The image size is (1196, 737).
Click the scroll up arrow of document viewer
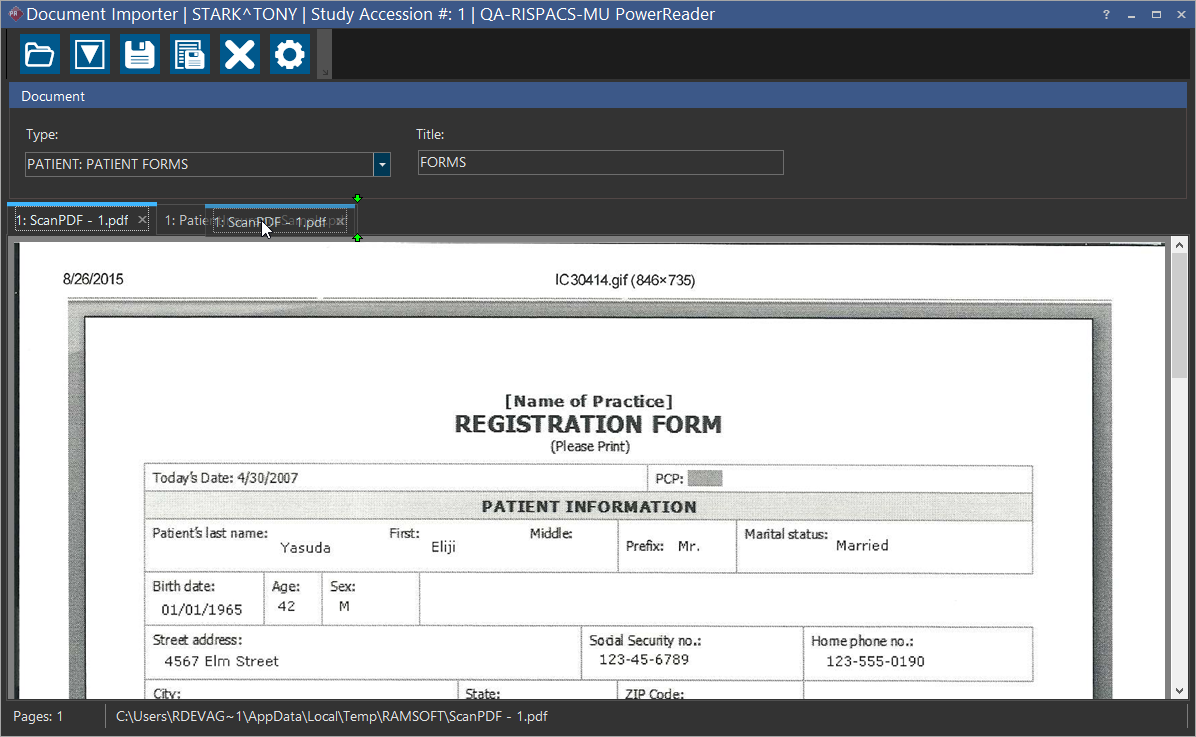coord(1178,246)
